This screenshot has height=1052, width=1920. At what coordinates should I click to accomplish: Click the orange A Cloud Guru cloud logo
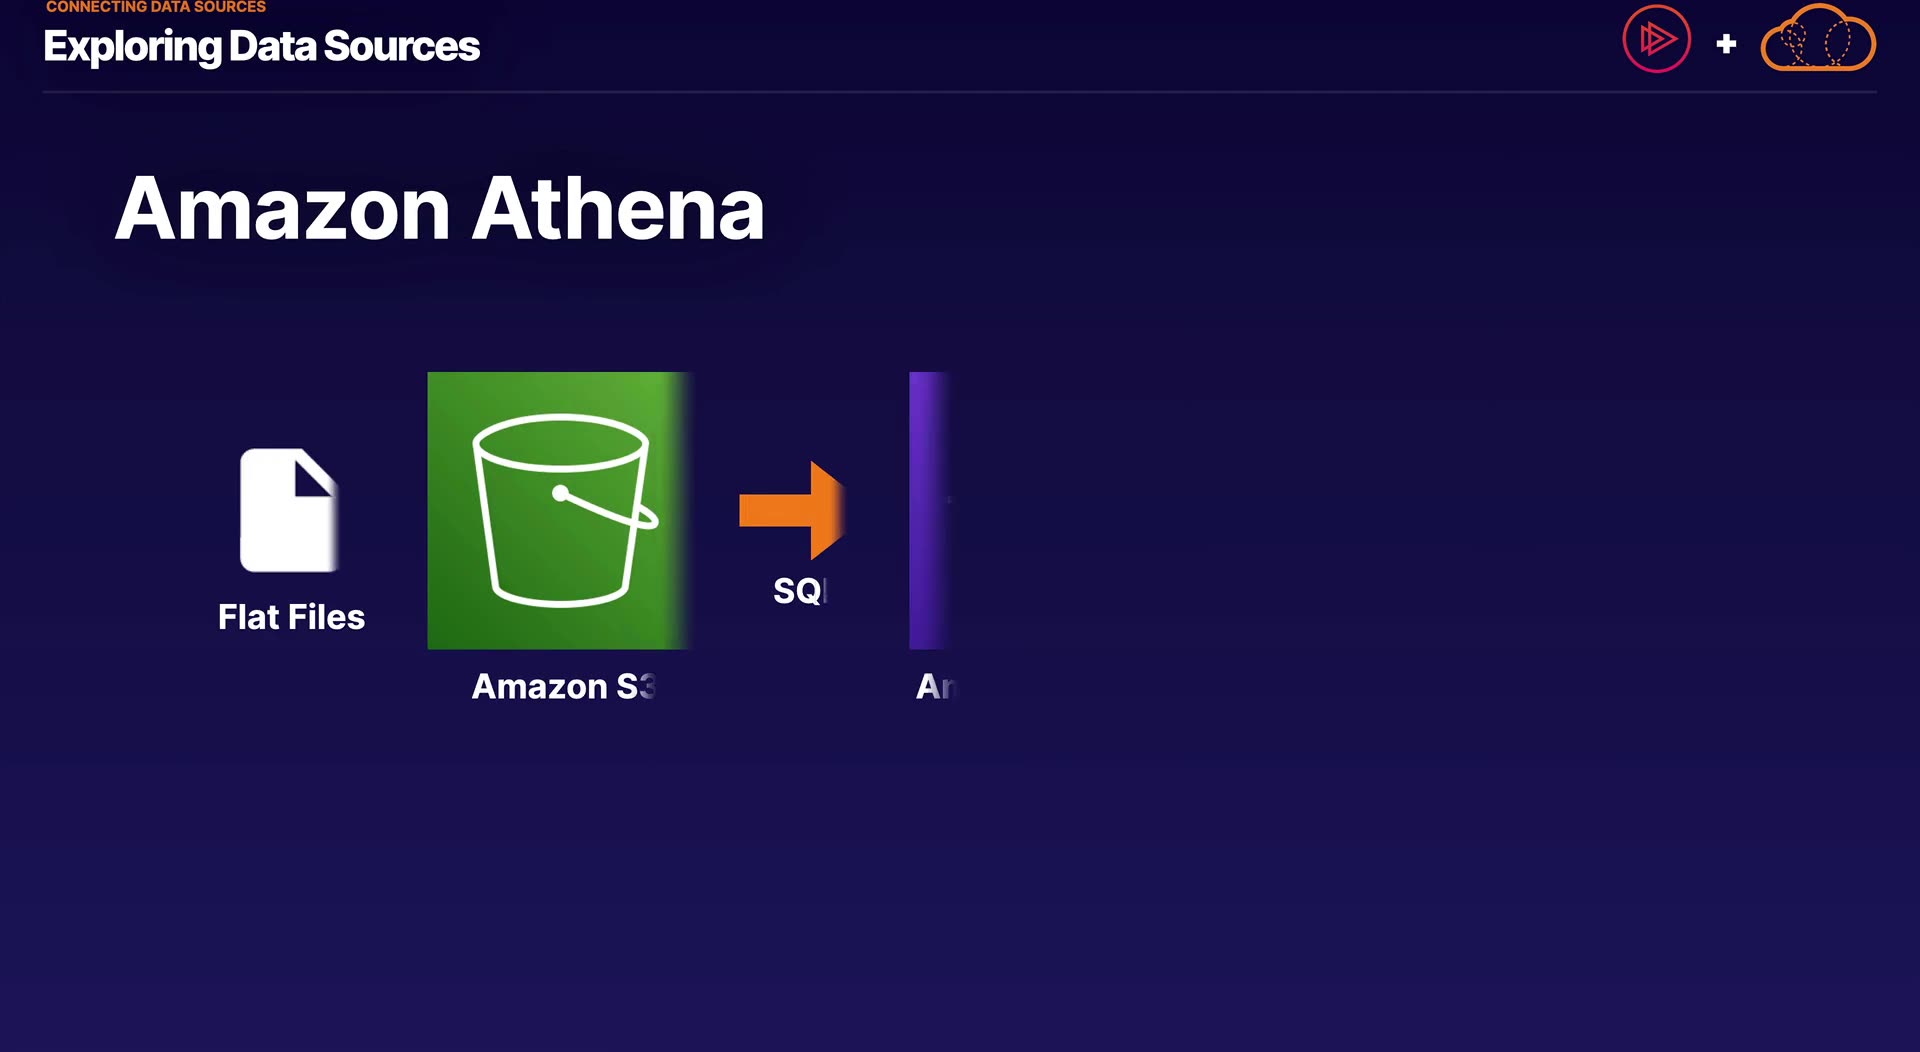pos(1817,41)
